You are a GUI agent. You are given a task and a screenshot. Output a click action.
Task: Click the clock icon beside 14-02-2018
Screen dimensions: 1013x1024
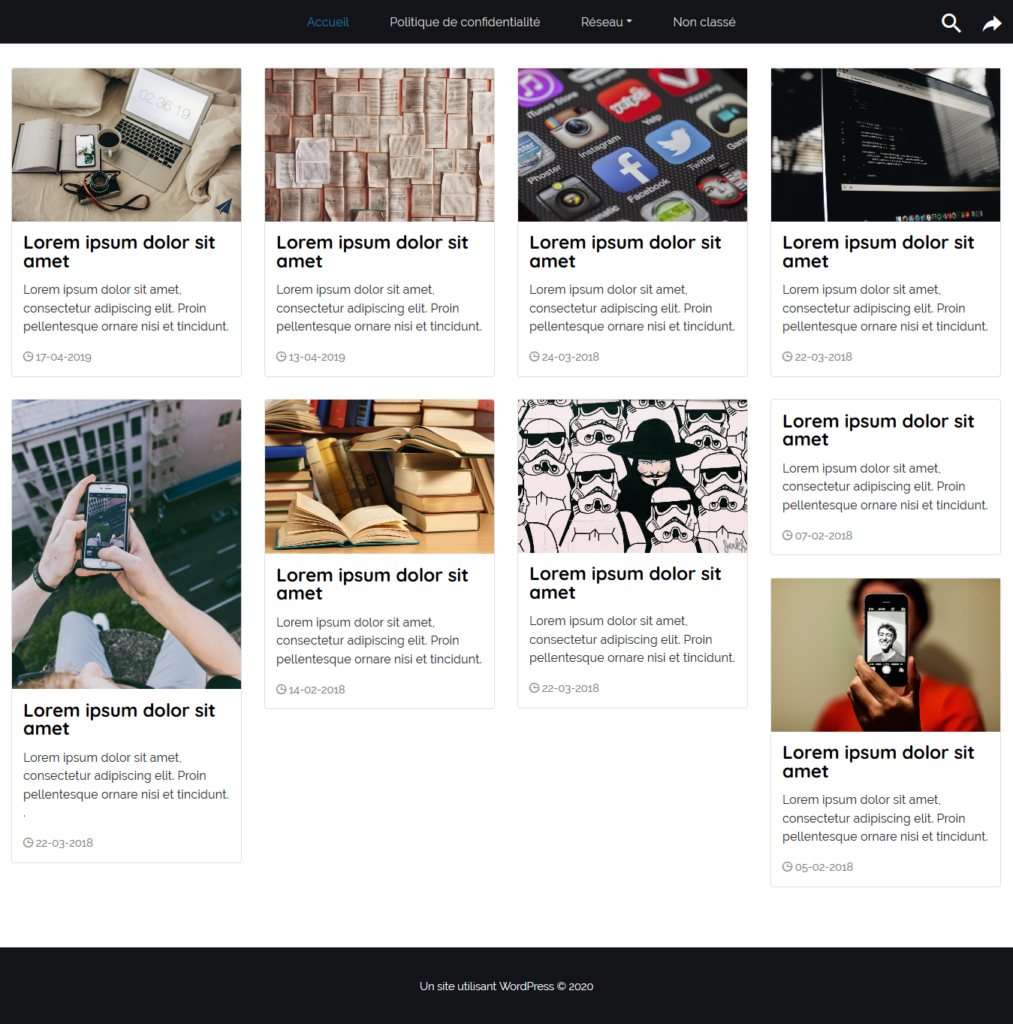click(x=281, y=688)
